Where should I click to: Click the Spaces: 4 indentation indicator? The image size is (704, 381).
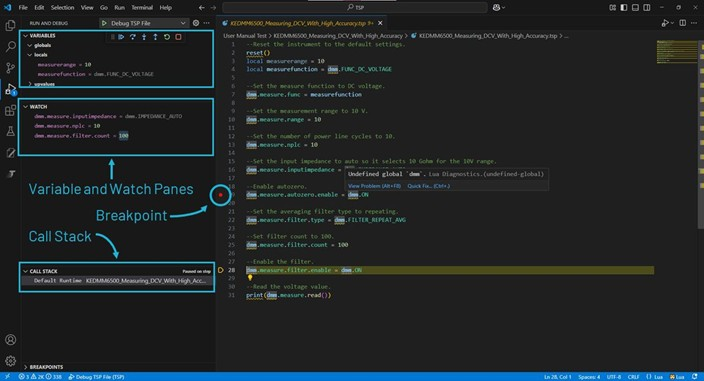click(x=589, y=377)
